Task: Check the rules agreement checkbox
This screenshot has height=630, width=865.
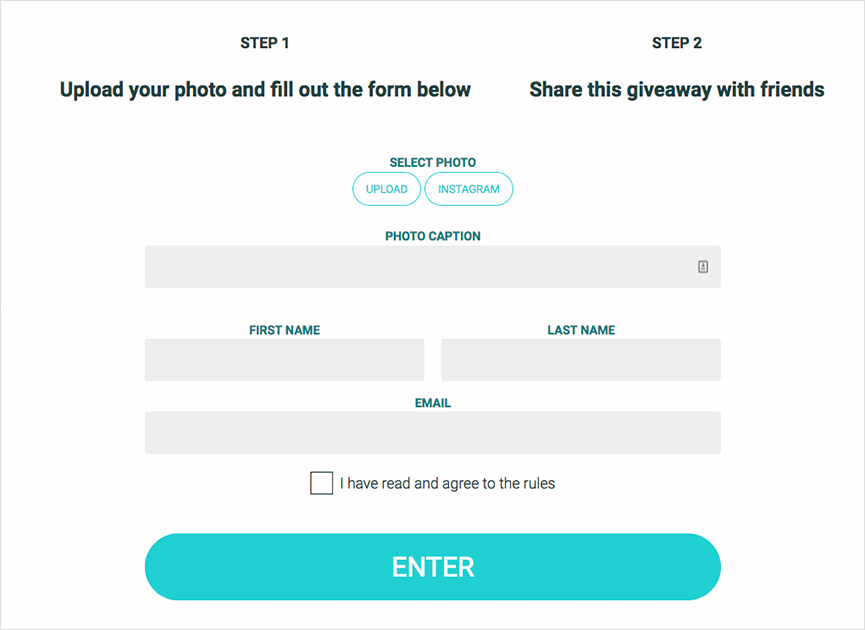Action: point(321,483)
